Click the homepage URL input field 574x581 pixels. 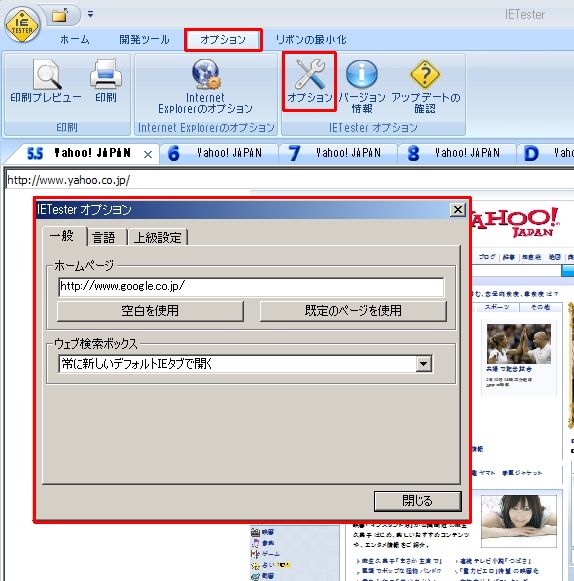[x=251, y=286]
